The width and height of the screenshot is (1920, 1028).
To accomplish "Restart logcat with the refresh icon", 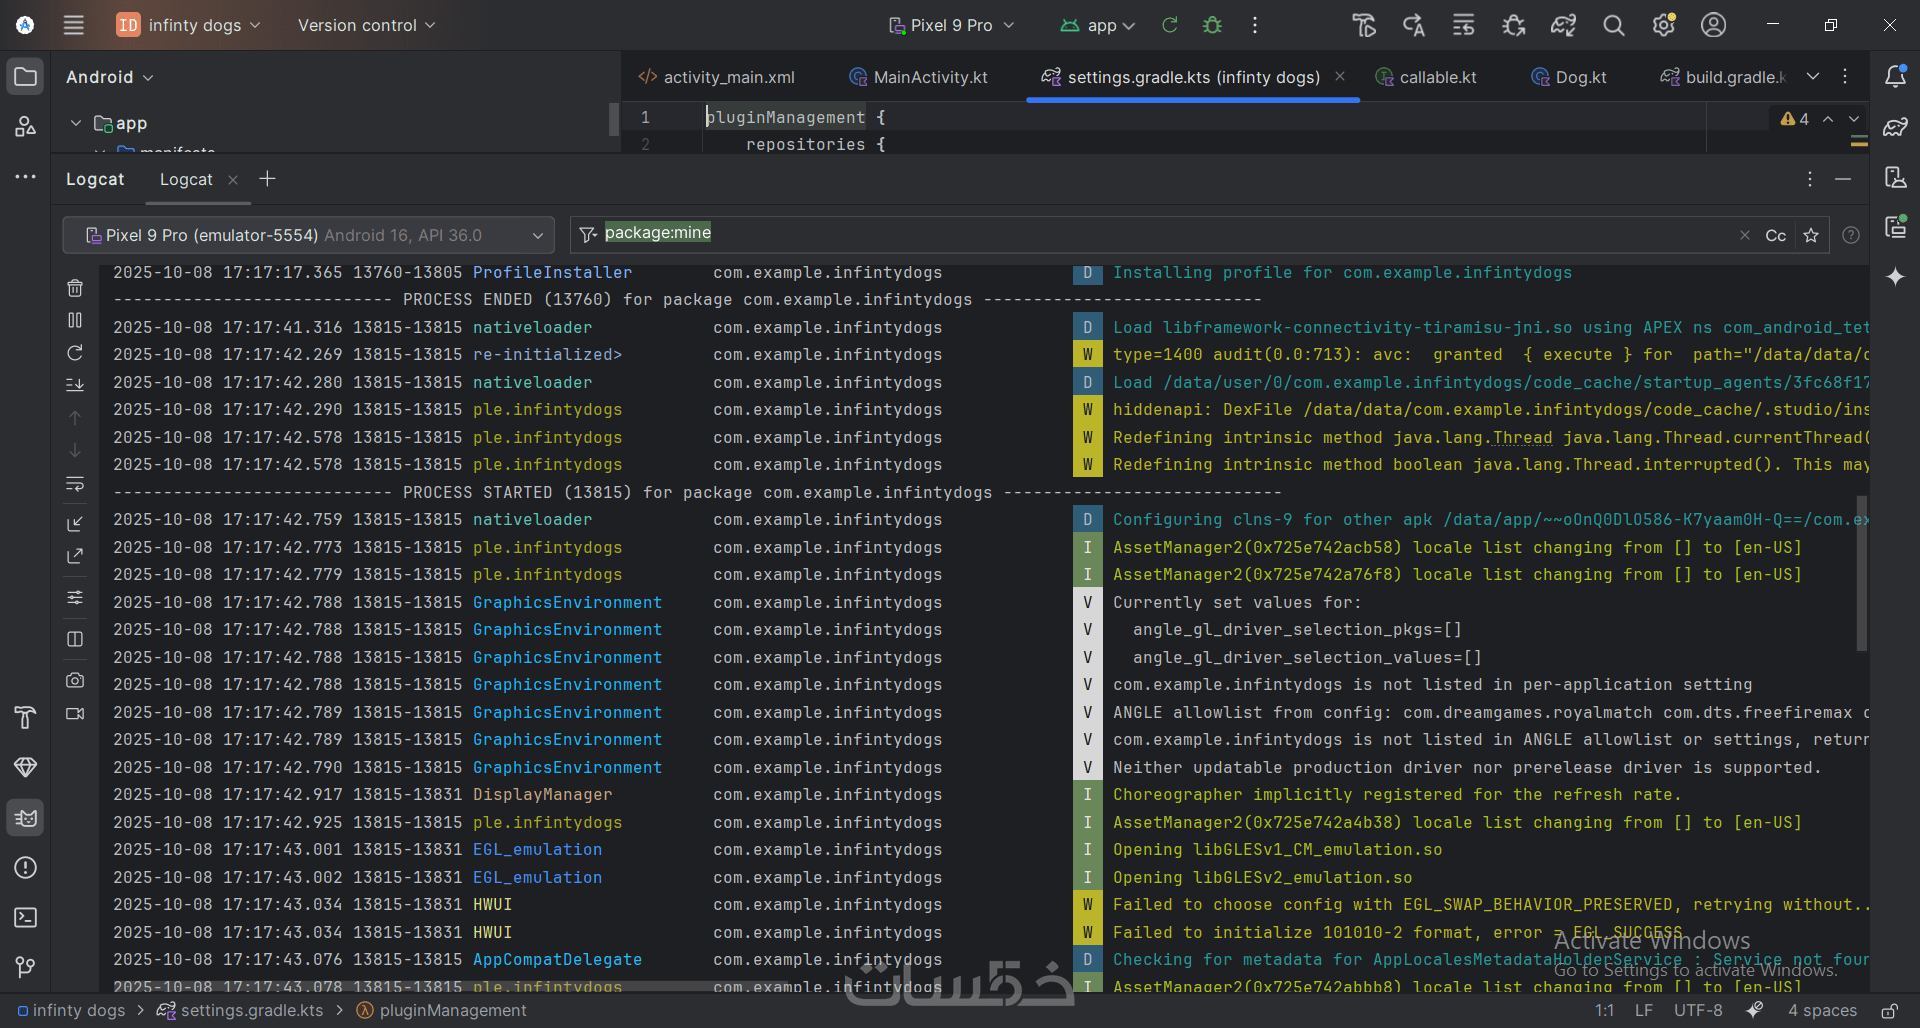I will pyautogui.click(x=75, y=353).
